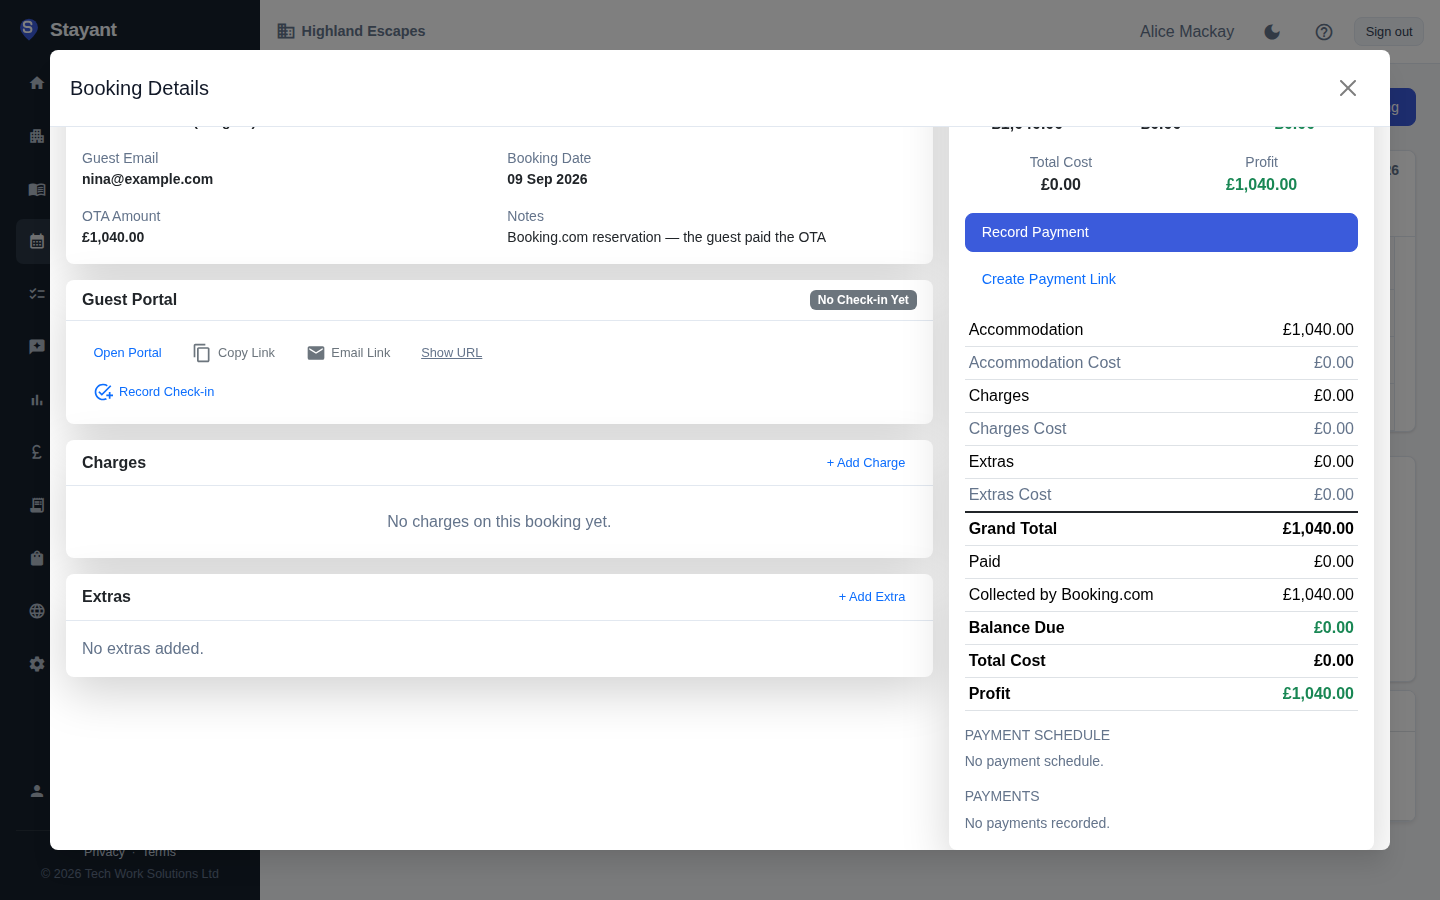Viewport: 1440px width, 900px height.
Task: Open the messages chat icon in the sidebar
Action: 37,347
